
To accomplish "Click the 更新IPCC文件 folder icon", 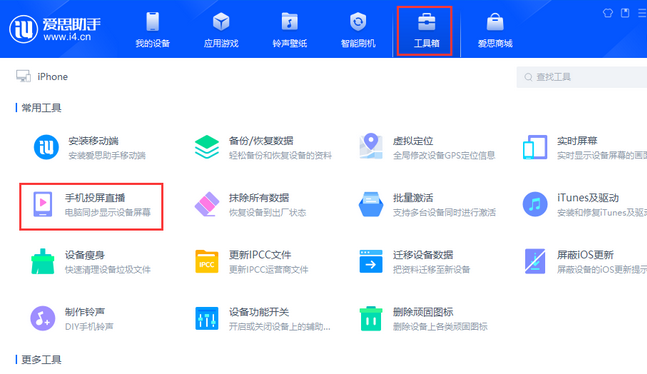I will point(207,261).
